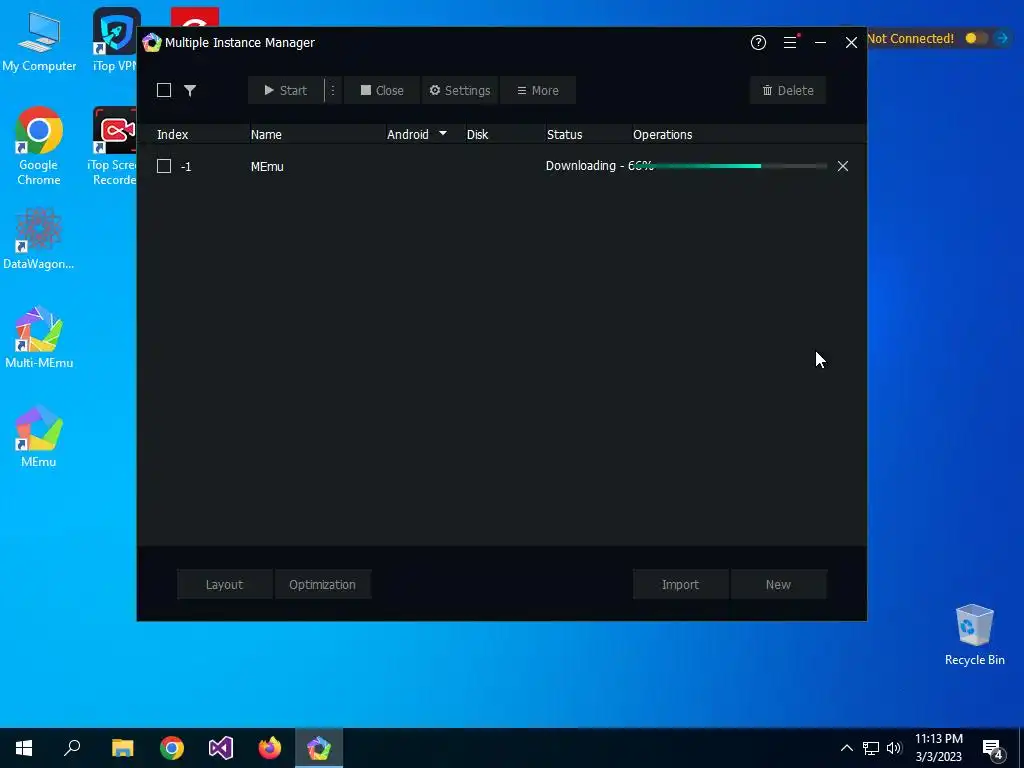
Task: Click the Operations column header
Action: tap(662, 135)
